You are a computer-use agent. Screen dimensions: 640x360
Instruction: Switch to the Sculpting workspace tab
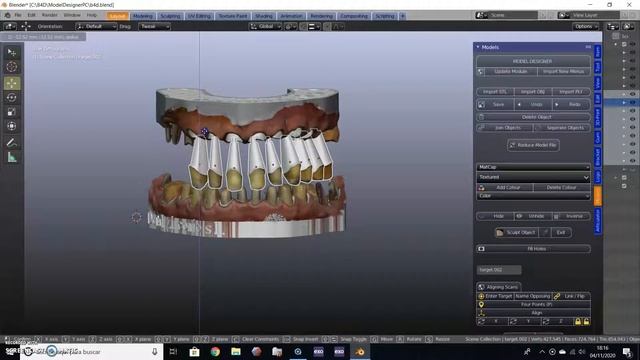(170, 16)
